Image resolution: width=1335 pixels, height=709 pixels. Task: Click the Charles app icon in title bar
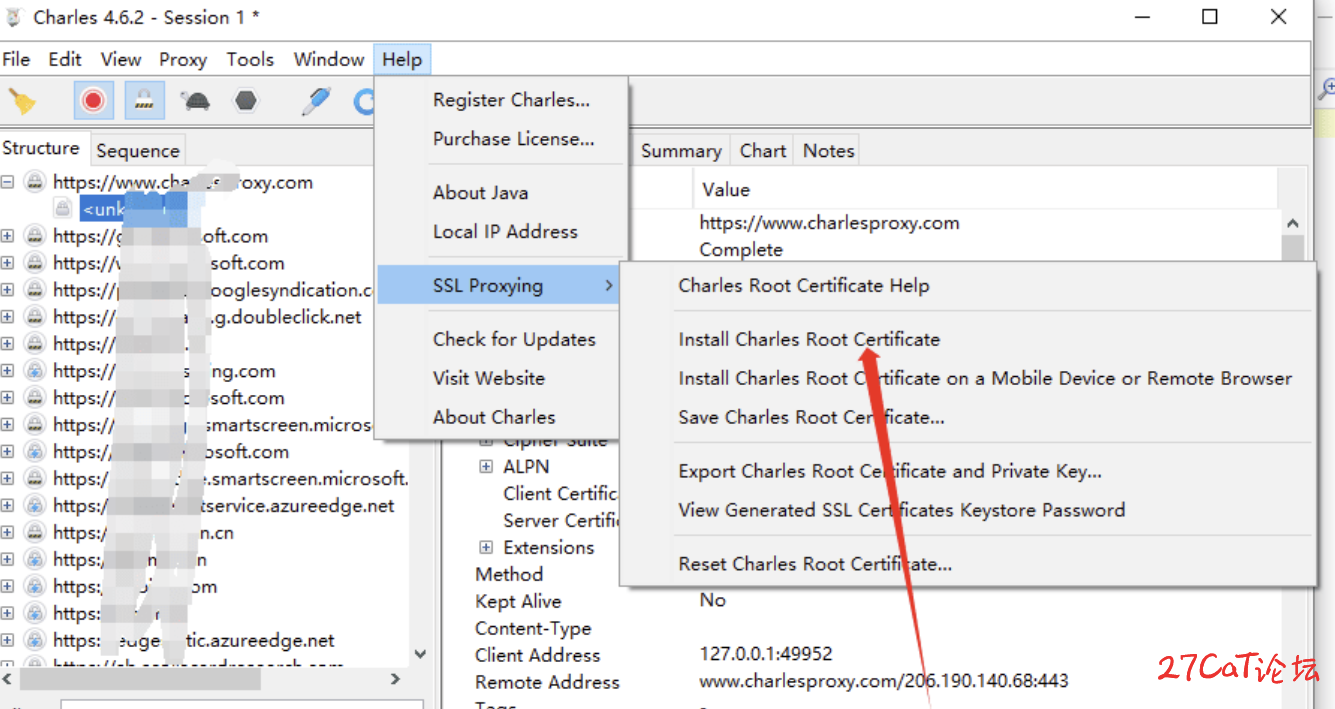(x=14, y=17)
